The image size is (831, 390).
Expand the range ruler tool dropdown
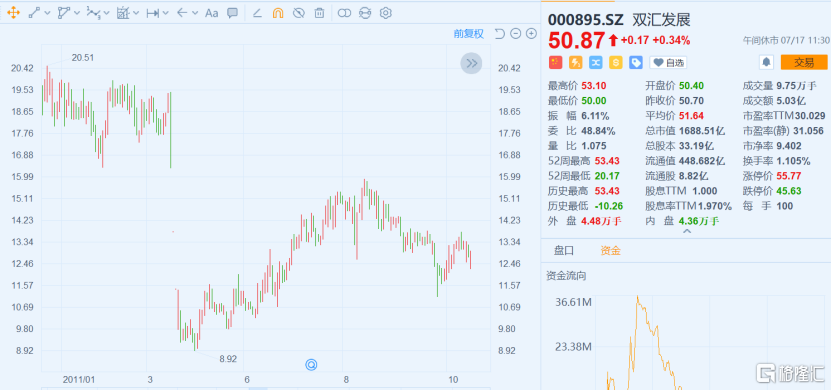click(166, 13)
